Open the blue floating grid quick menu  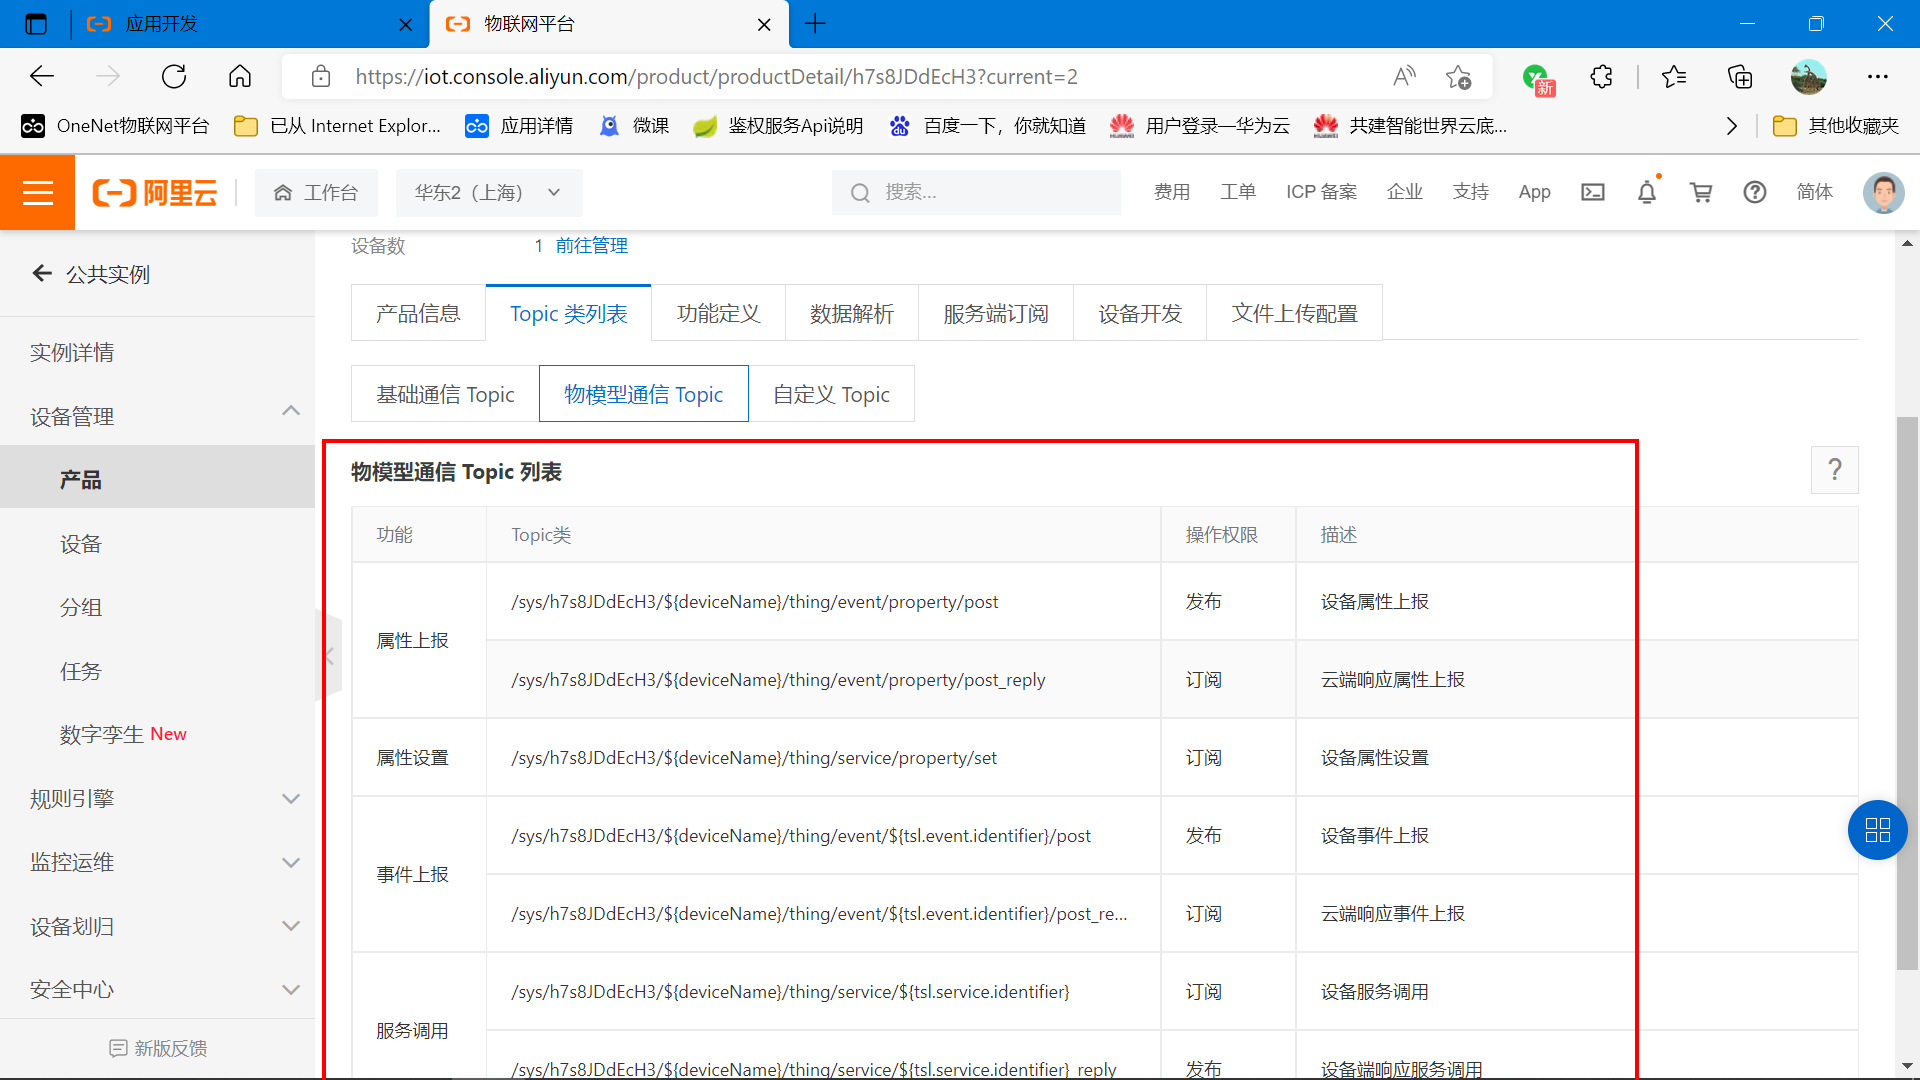pos(1877,830)
